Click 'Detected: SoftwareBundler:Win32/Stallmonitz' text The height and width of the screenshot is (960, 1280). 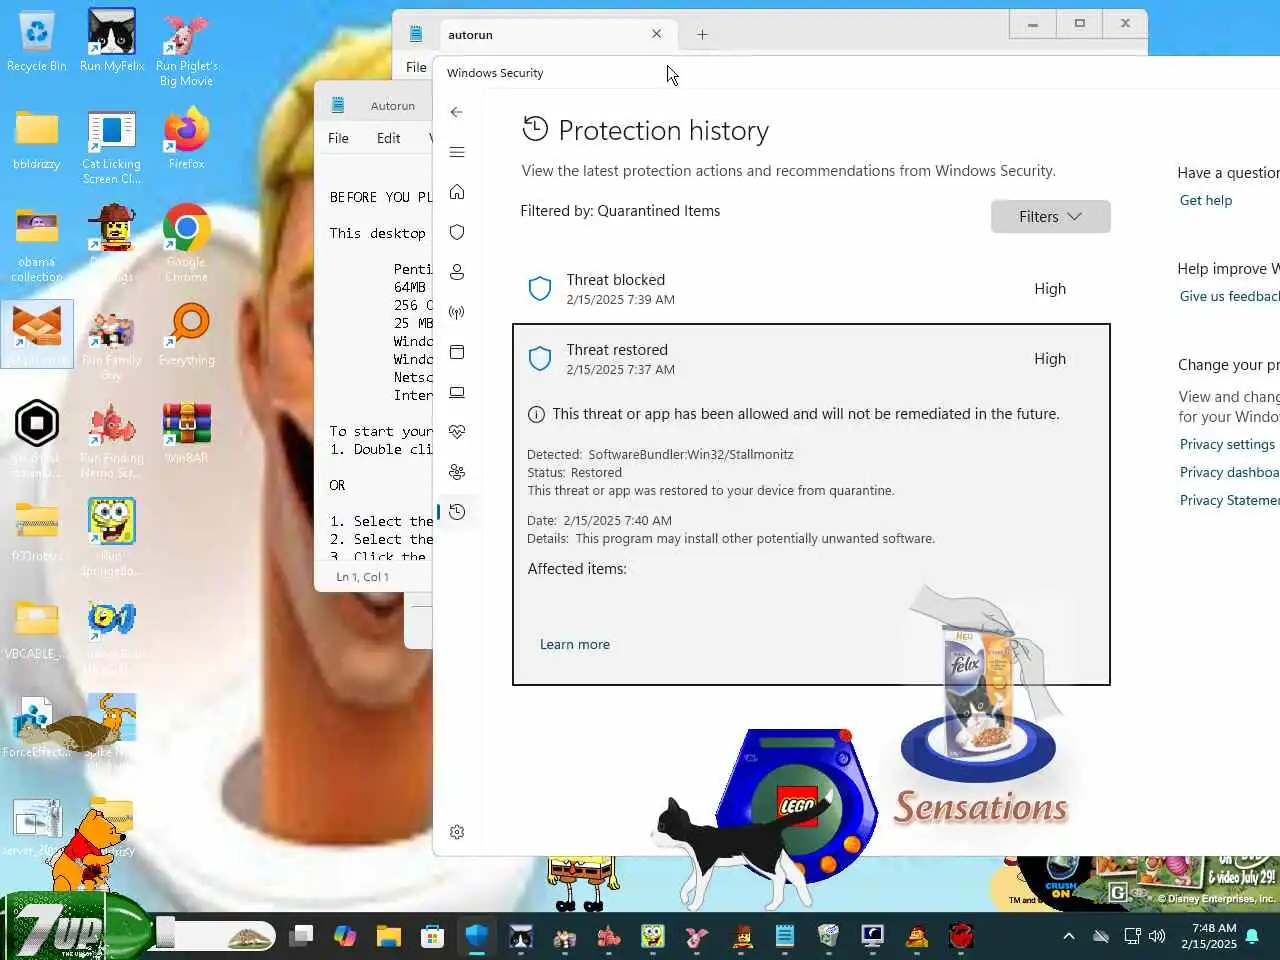(660, 454)
